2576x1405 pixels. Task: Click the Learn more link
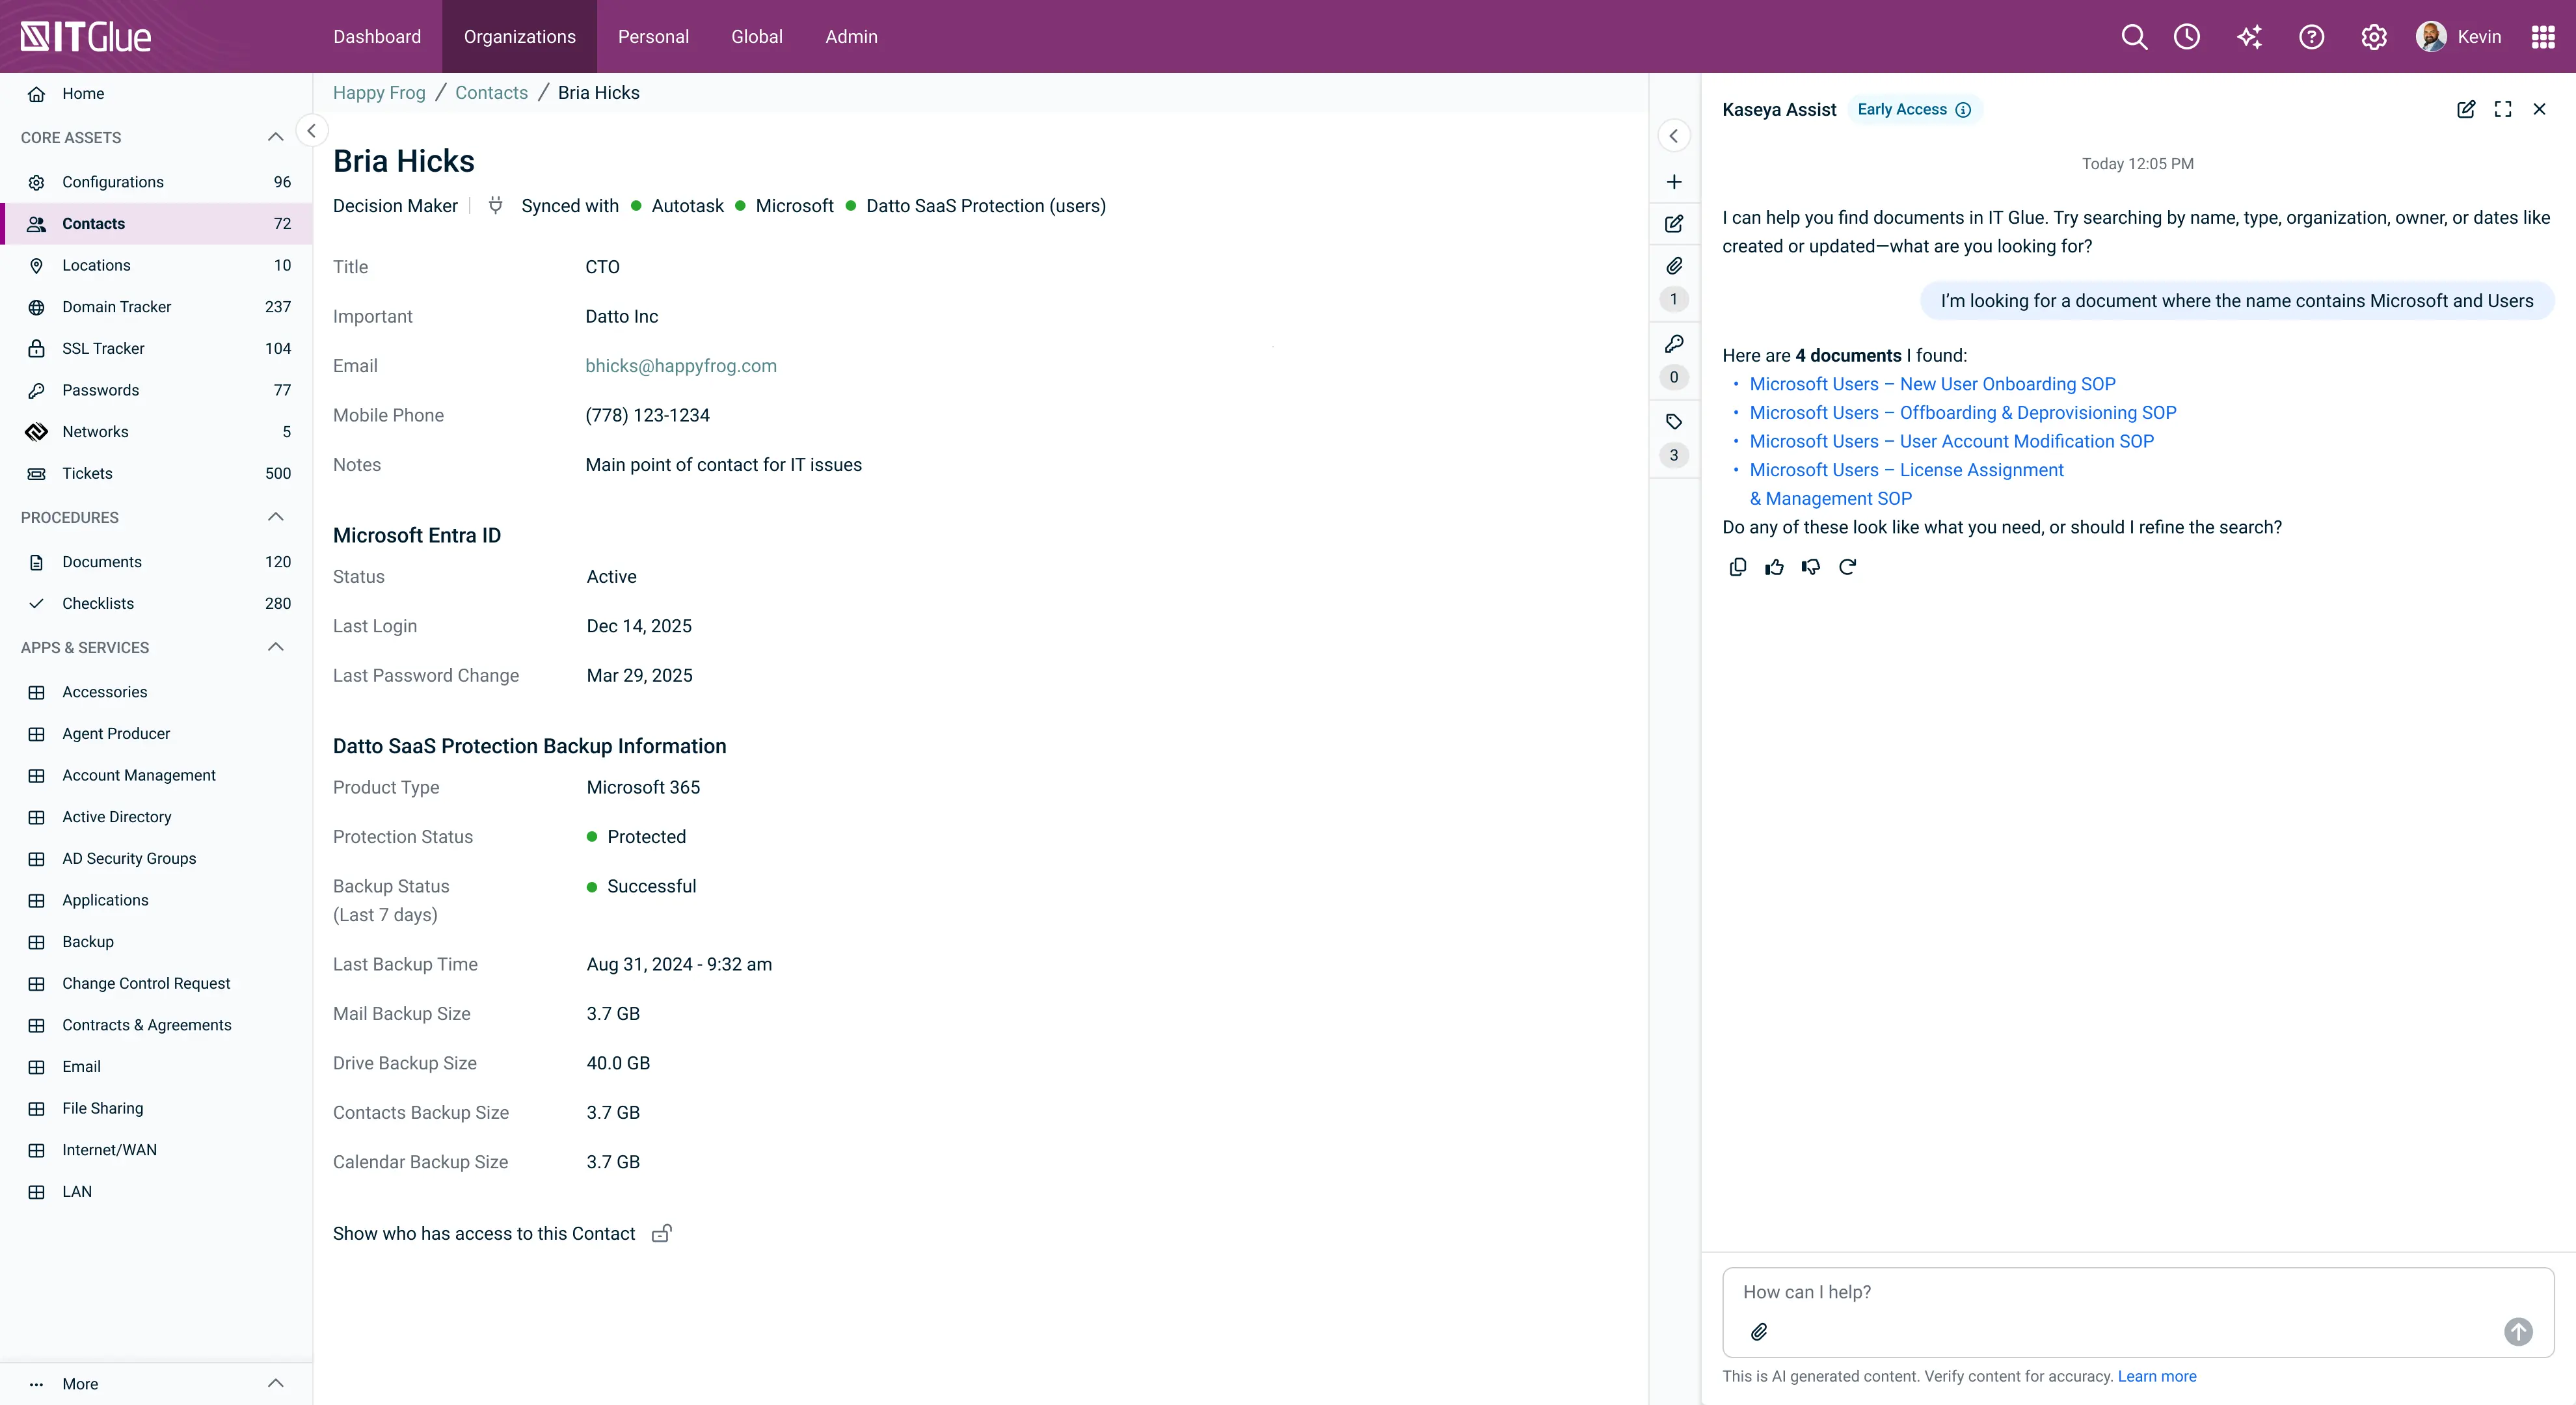2157,1377
